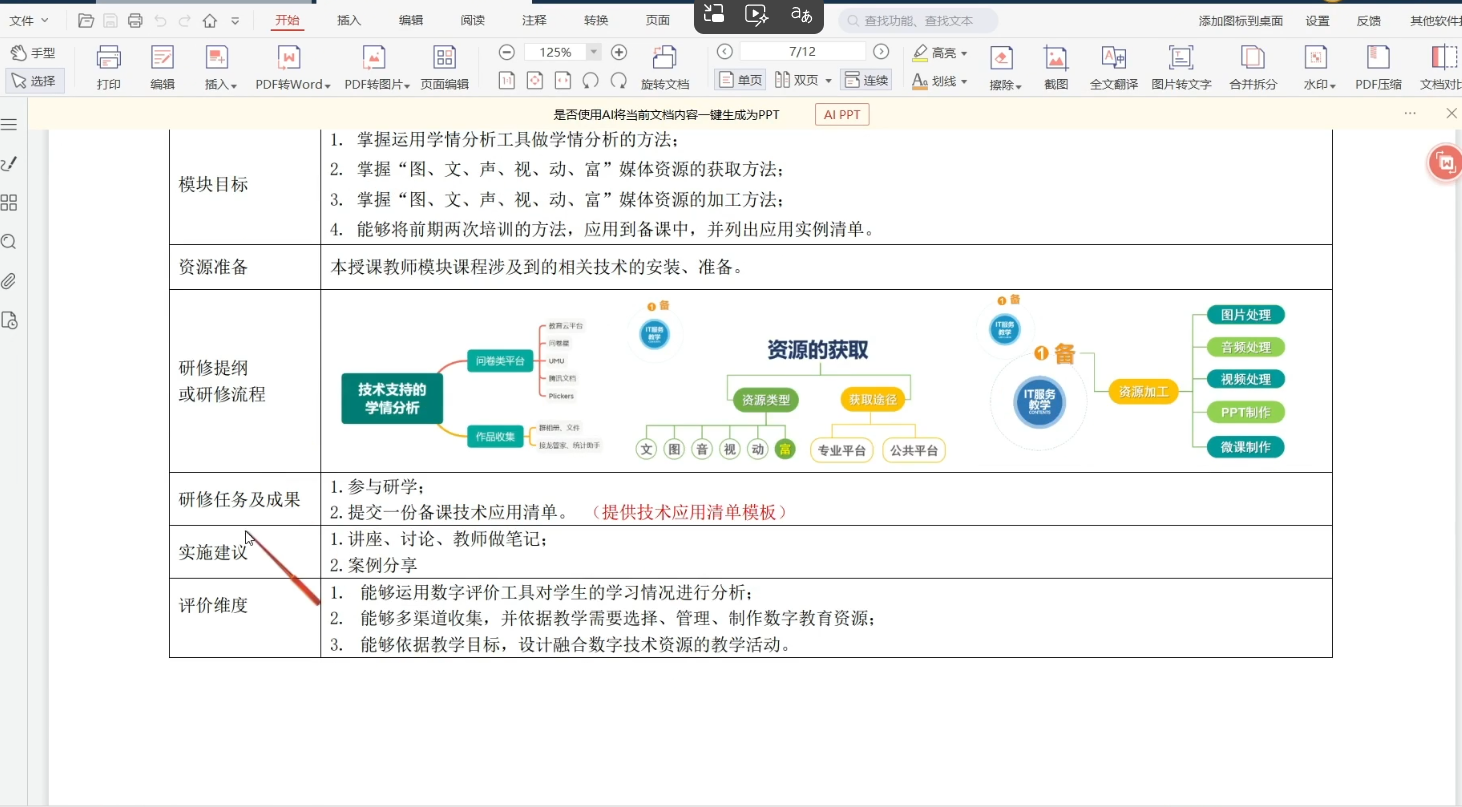Expand the 水印 watermark dropdown
1462x807 pixels.
tap(1333, 86)
